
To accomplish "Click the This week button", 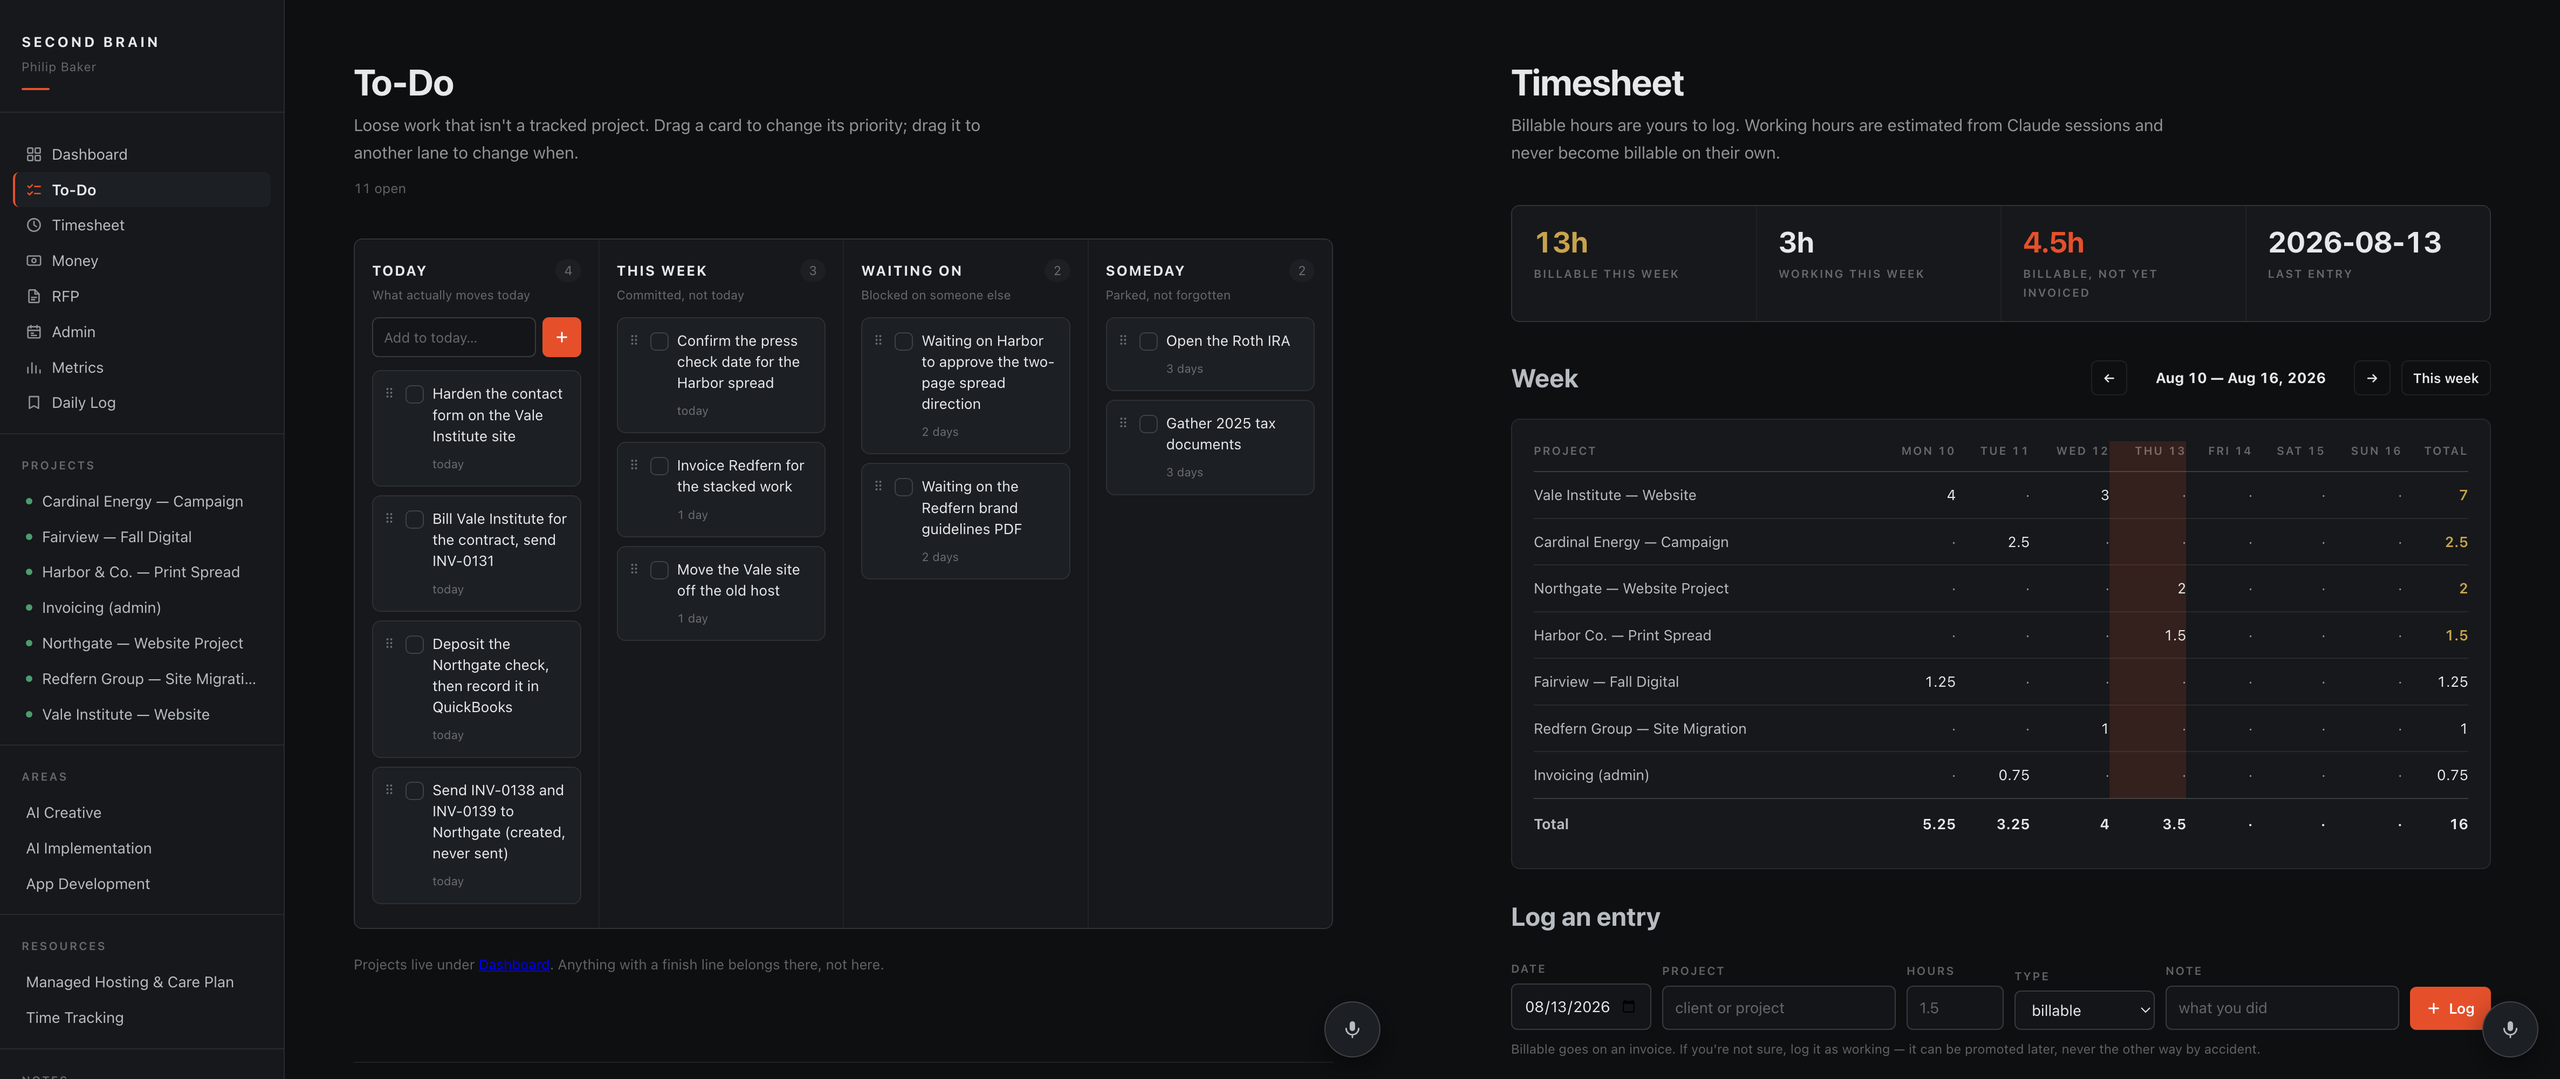I will (x=2445, y=378).
